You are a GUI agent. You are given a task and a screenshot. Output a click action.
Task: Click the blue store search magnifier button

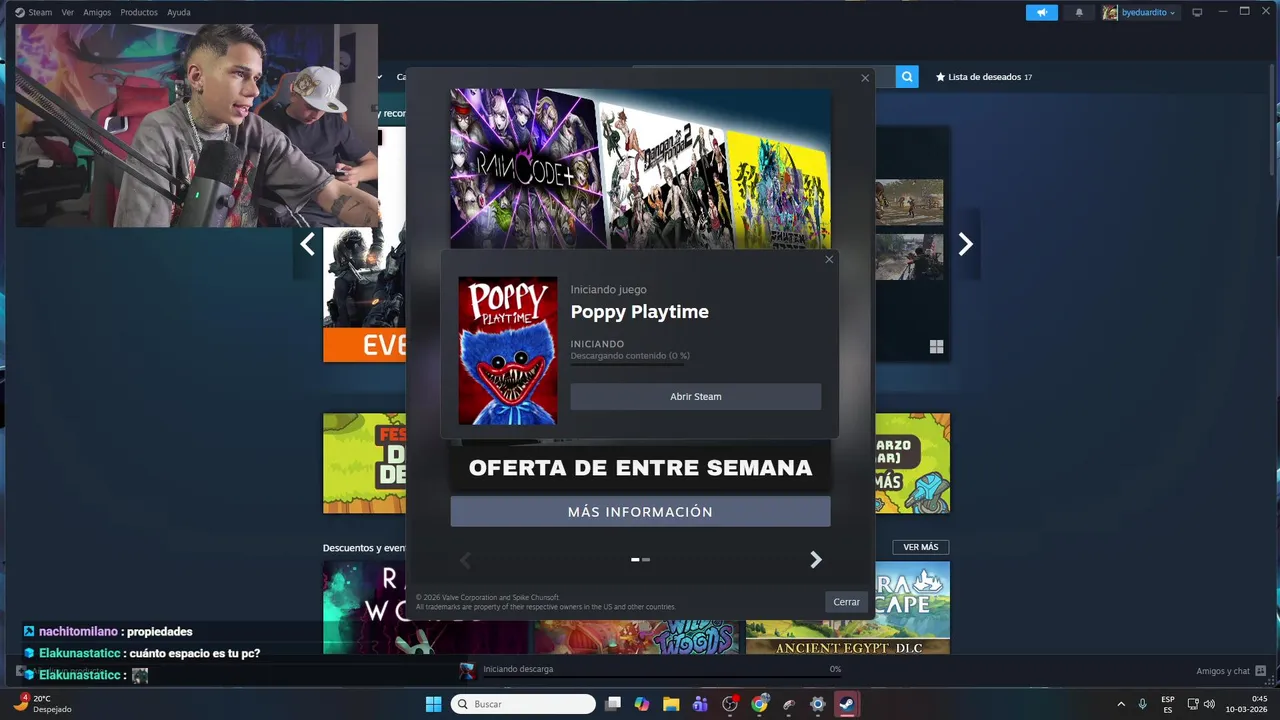point(907,77)
